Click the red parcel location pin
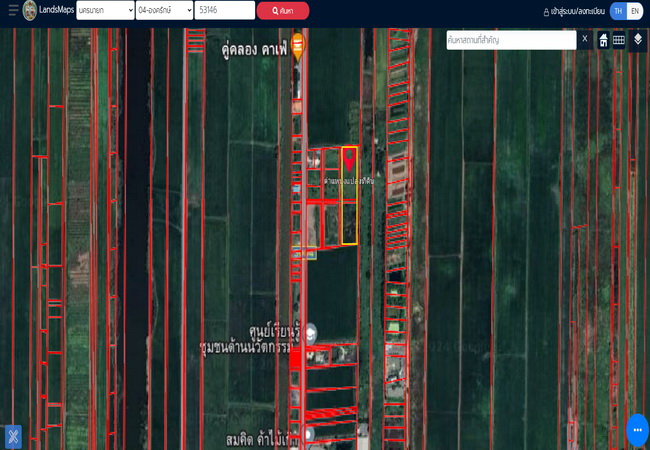Viewport: 650px width, 450px height. [x=349, y=160]
